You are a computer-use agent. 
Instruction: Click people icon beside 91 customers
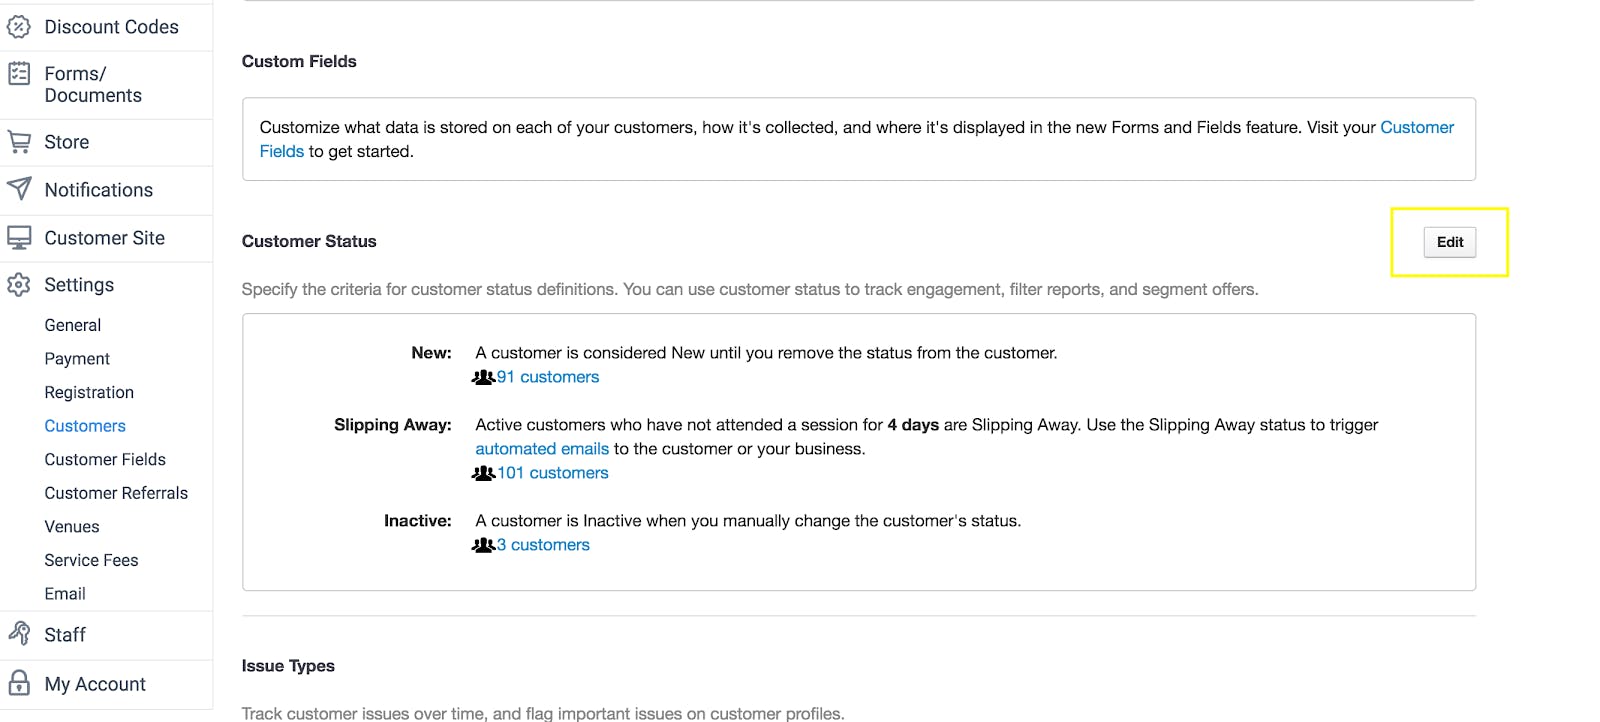pos(484,377)
